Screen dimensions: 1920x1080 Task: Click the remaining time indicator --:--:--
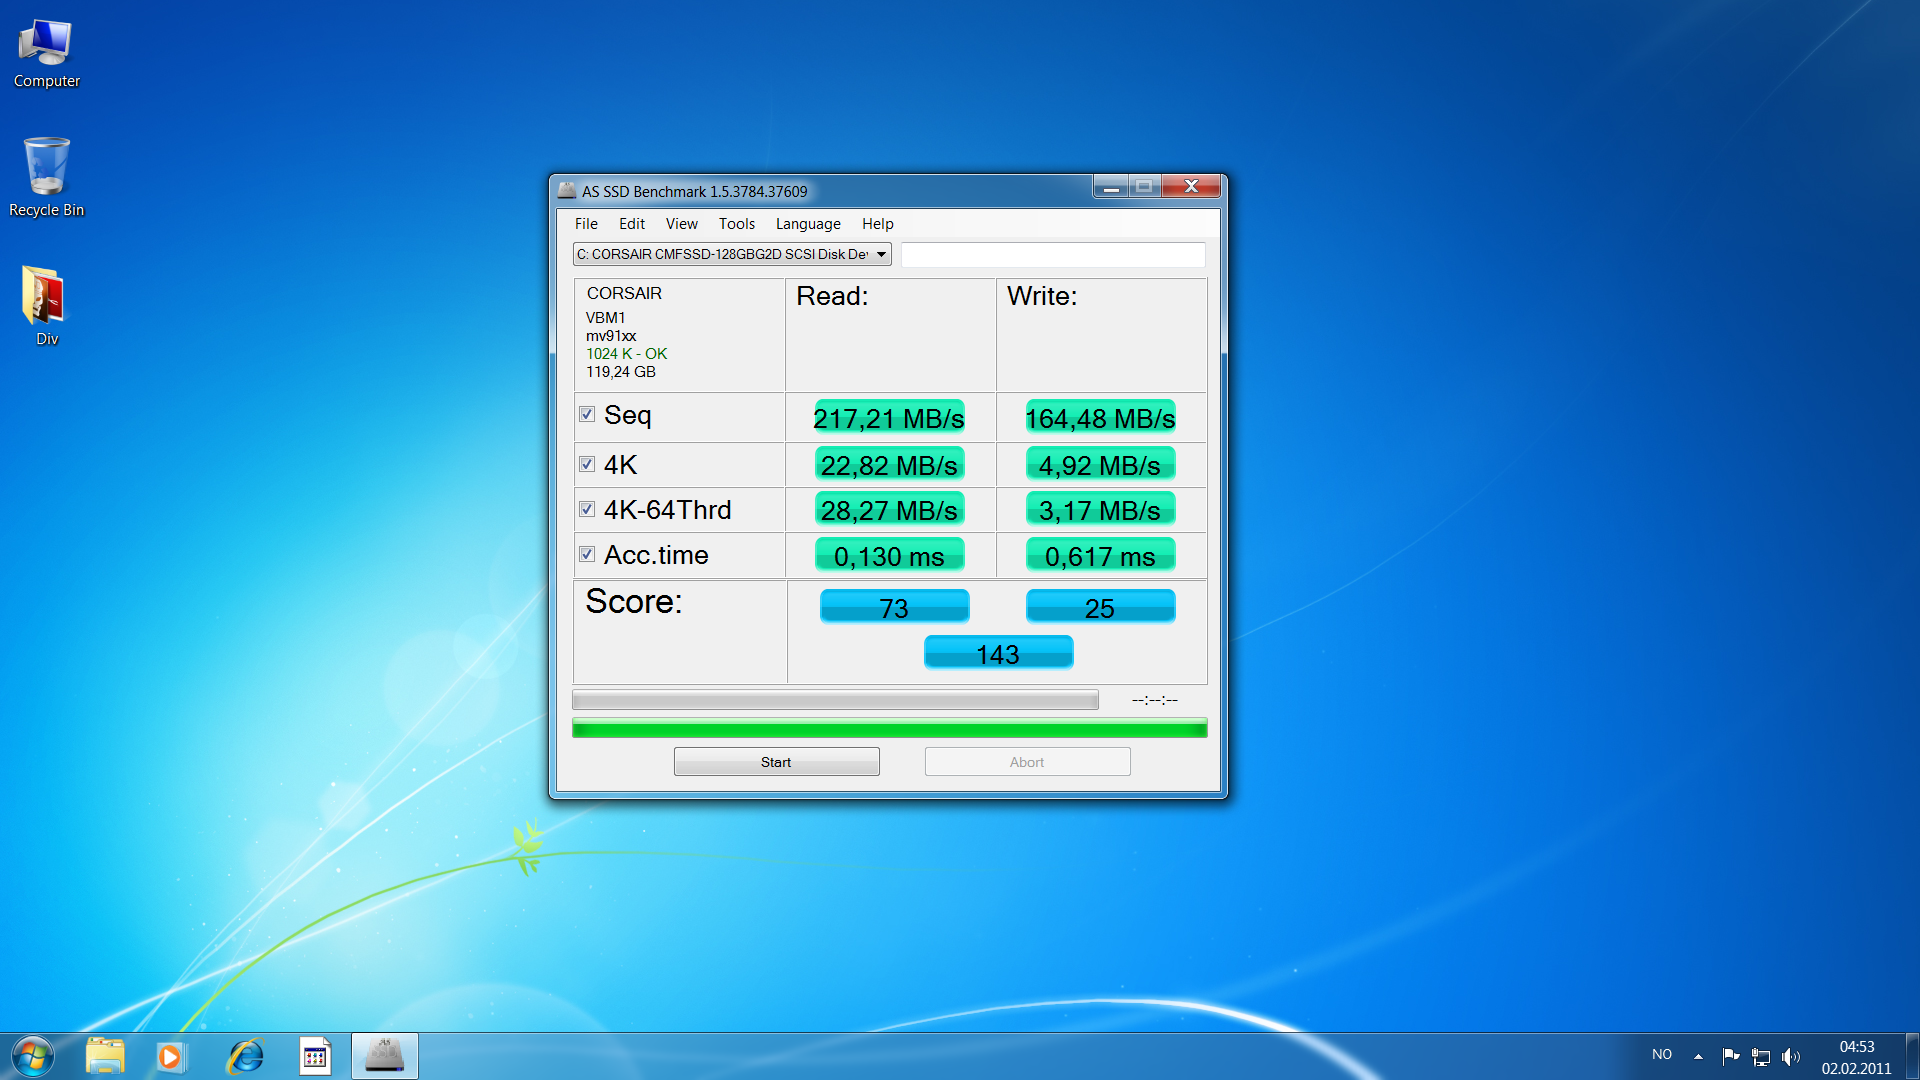coord(1154,700)
